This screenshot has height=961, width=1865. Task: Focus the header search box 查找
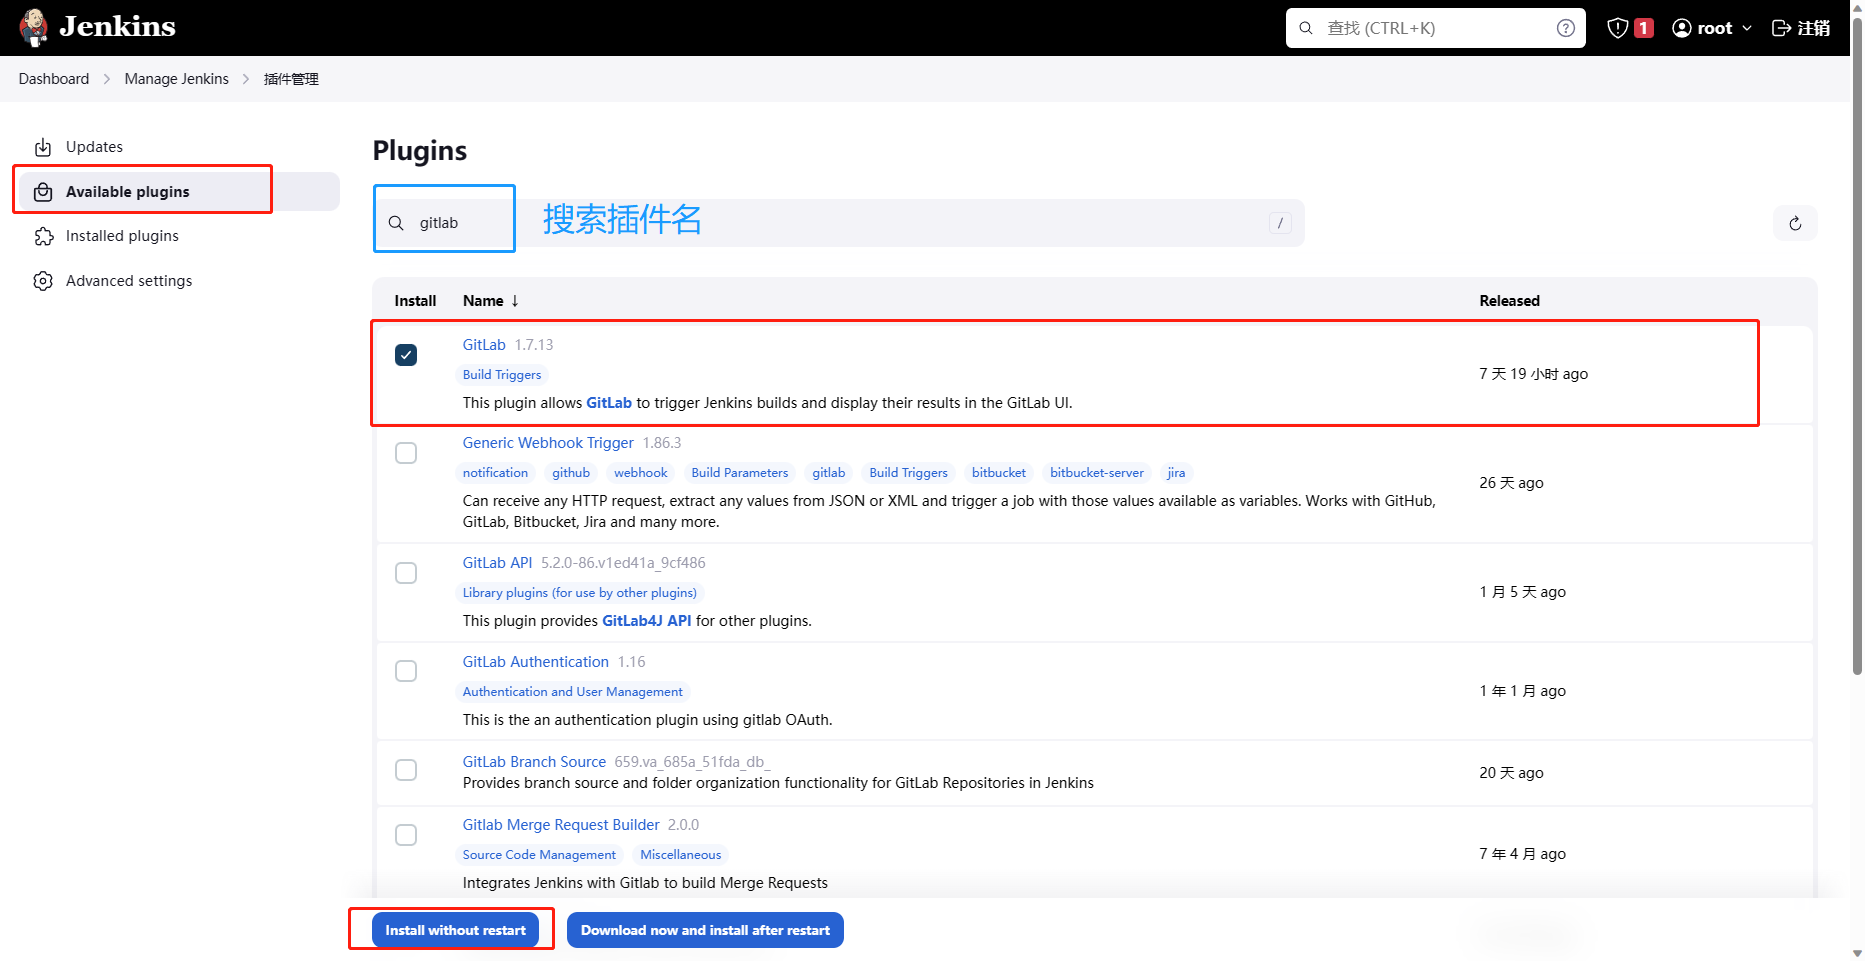point(1435,28)
